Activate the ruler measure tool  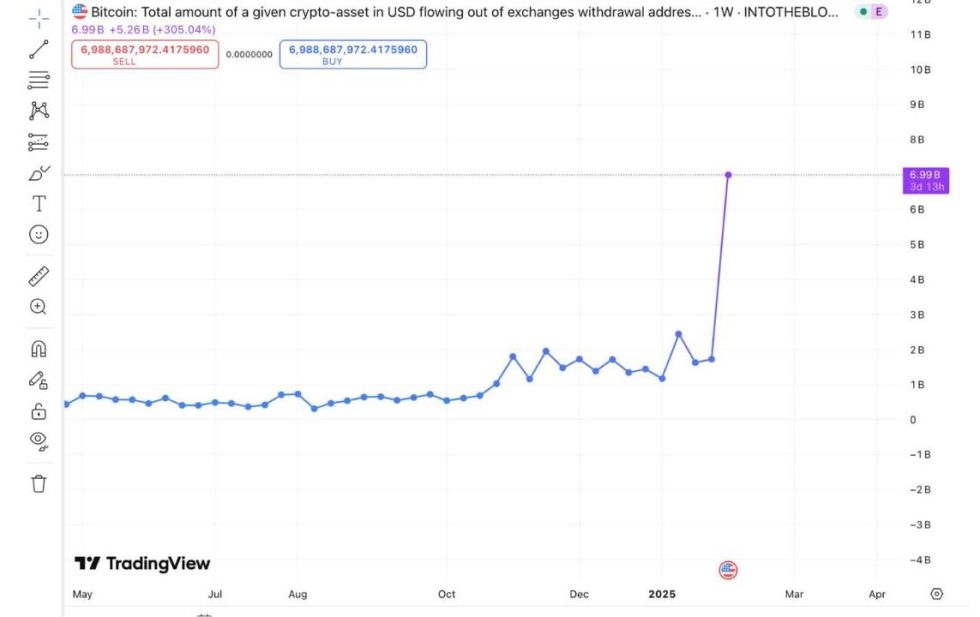39,276
